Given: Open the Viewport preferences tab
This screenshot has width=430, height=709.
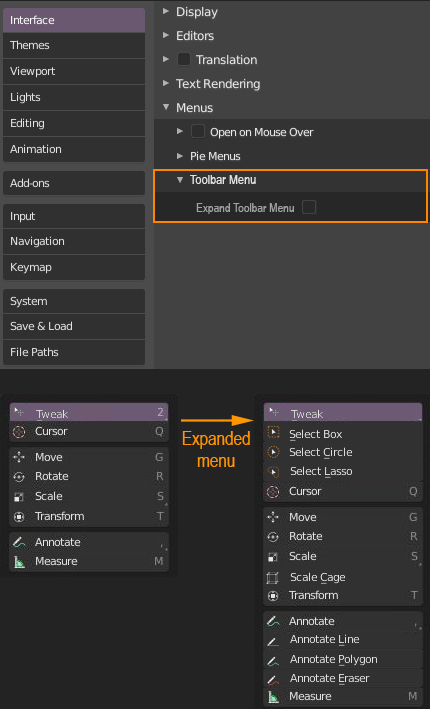Looking at the screenshot, I should click(74, 71).
